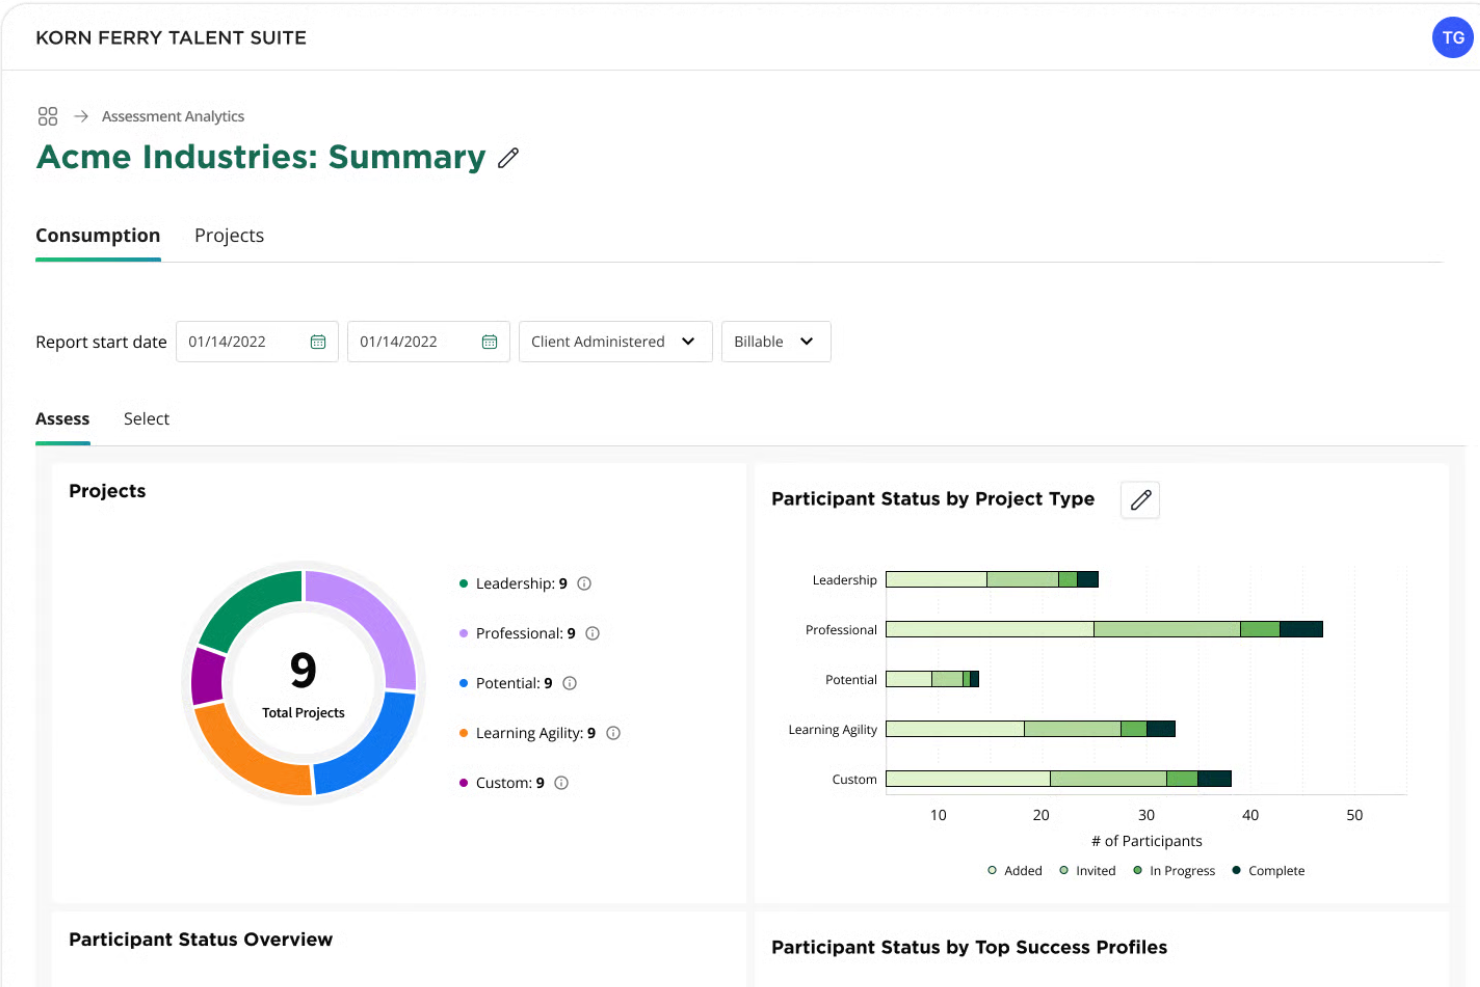
Task: Show info tooltip for Custom projects
Action: [562, 783]
